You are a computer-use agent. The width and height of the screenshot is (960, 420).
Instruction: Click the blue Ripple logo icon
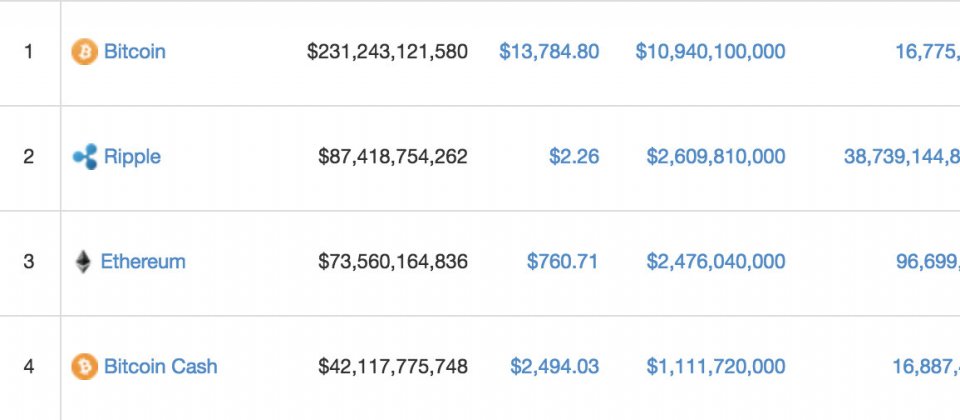(85, 157)
